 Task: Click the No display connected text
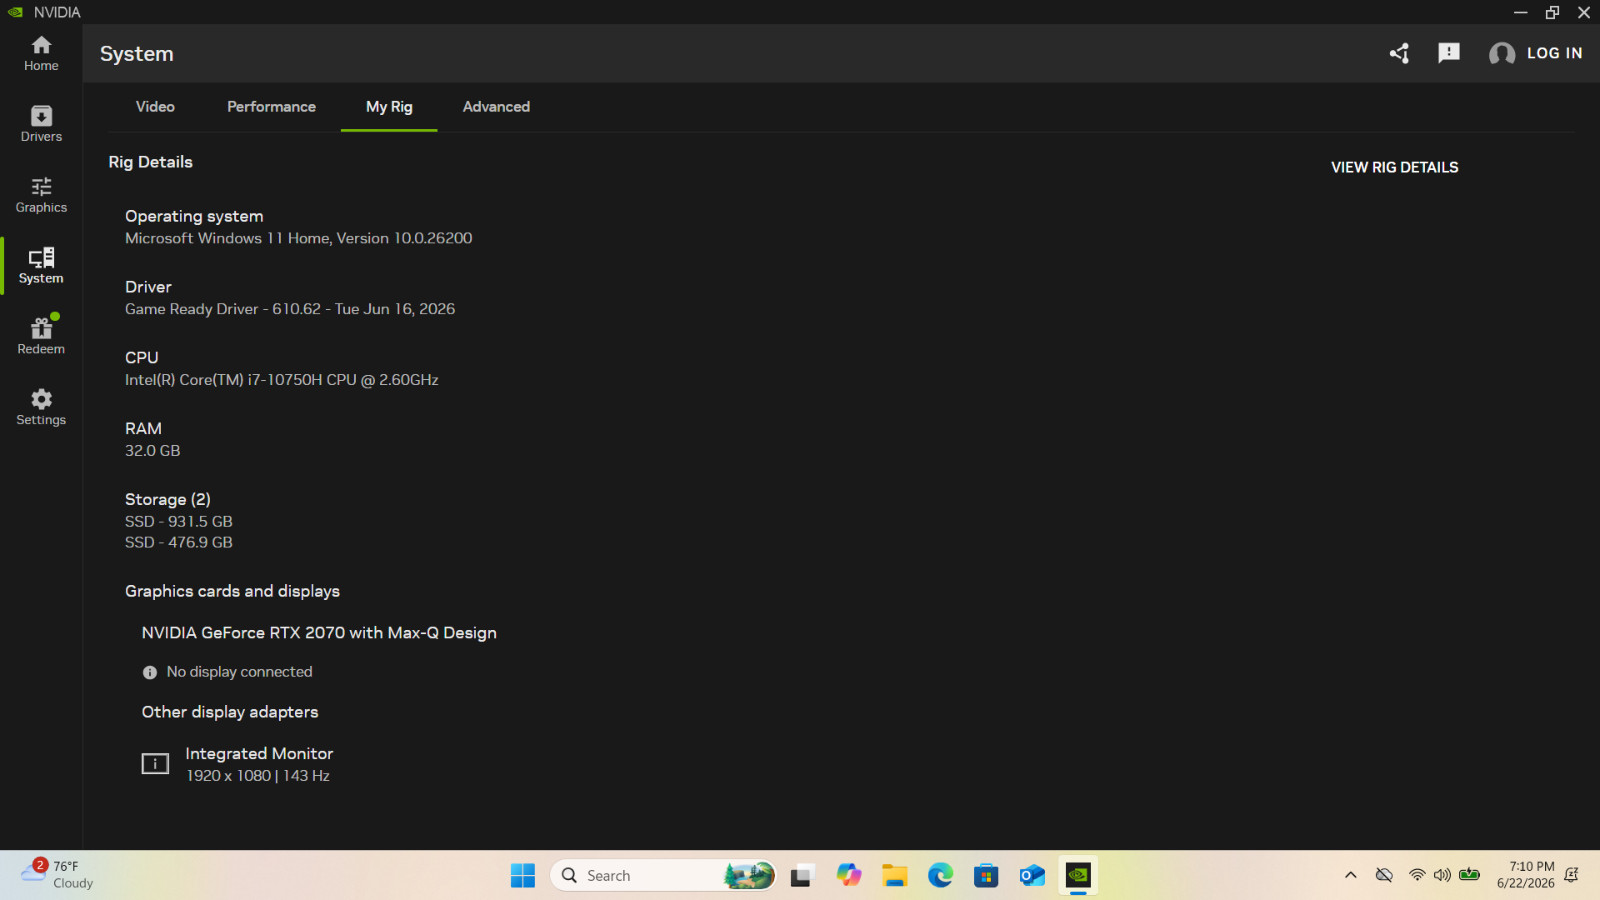pyautogui.click(x=239, y=672)
